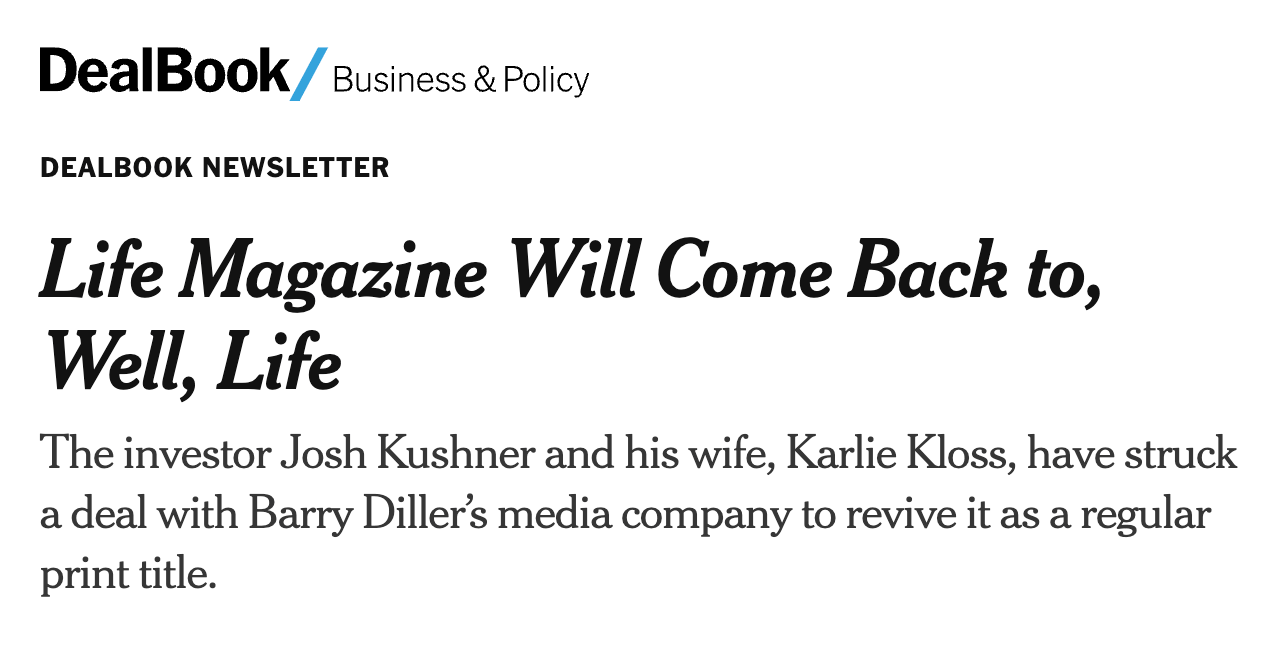Image resolution: width=1288 pixels, height=652 pixels.
Task: Click the 'Well, Life' headline line
Action: tap(191, 362)
